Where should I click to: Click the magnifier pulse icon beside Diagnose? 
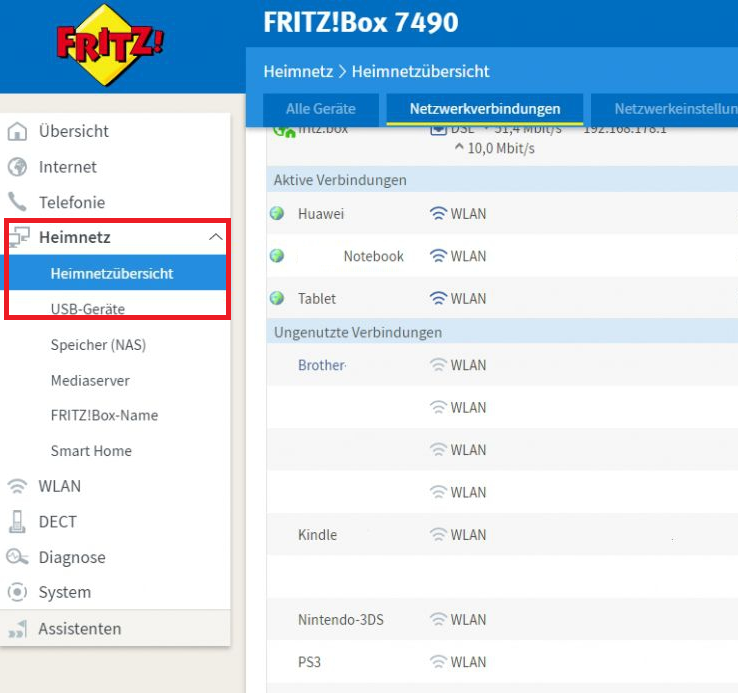pyautogui.click(x=17, y=557)
